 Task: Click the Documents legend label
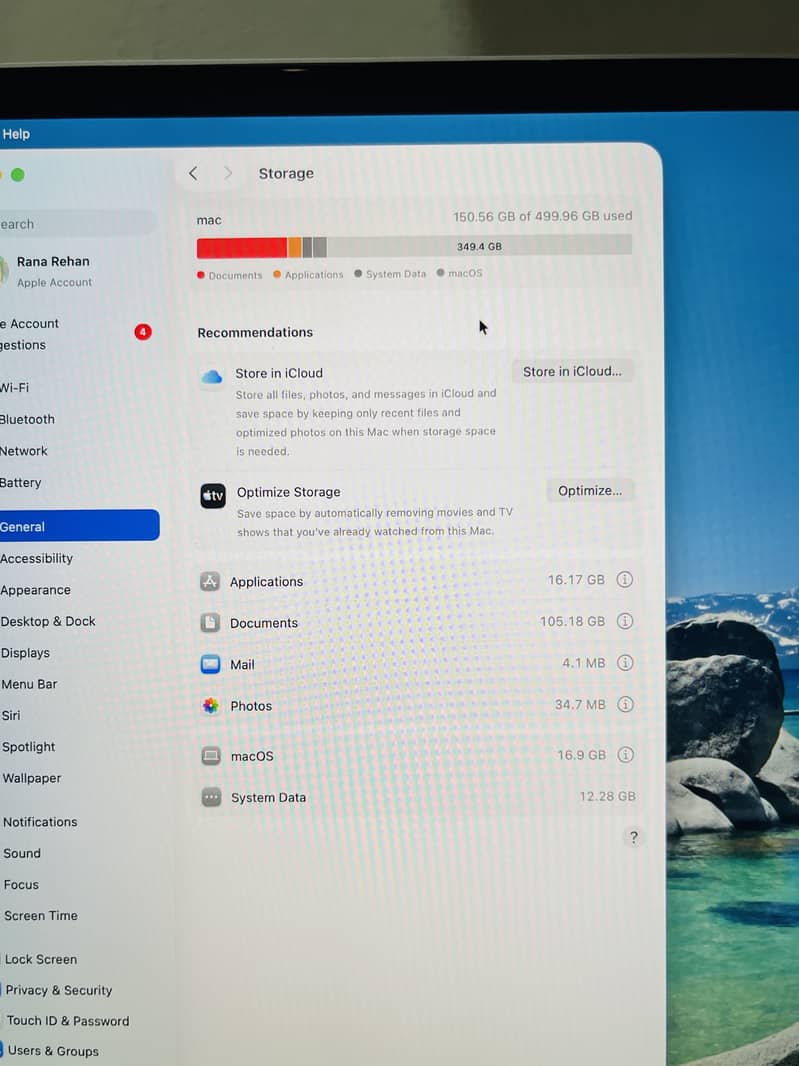click(235, 275)
